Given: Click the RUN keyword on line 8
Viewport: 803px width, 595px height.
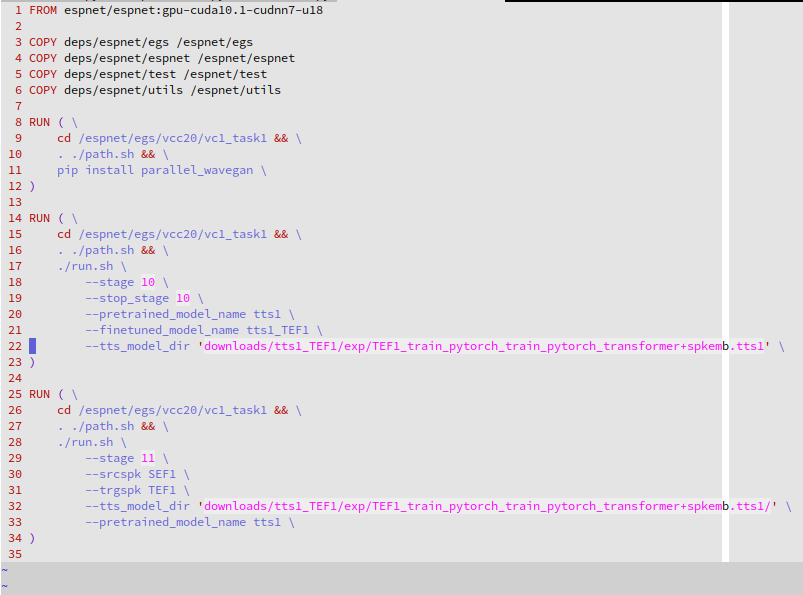Looking at the screenshot, I should [x=39, y=122].
